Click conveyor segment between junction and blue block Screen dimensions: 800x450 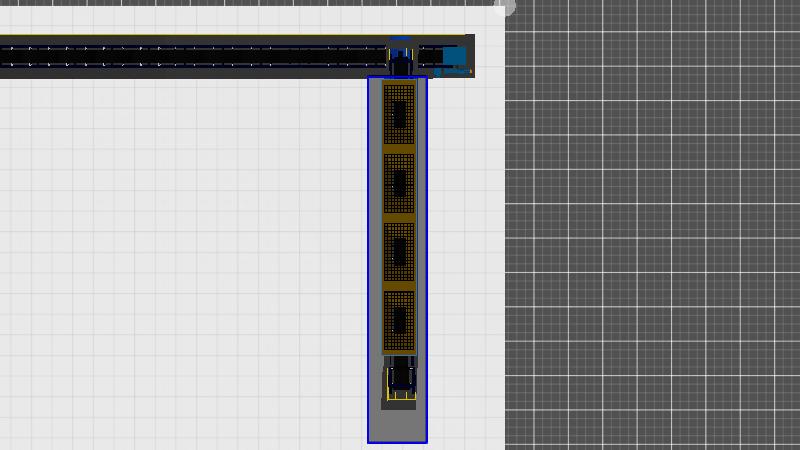pos(429,57)
